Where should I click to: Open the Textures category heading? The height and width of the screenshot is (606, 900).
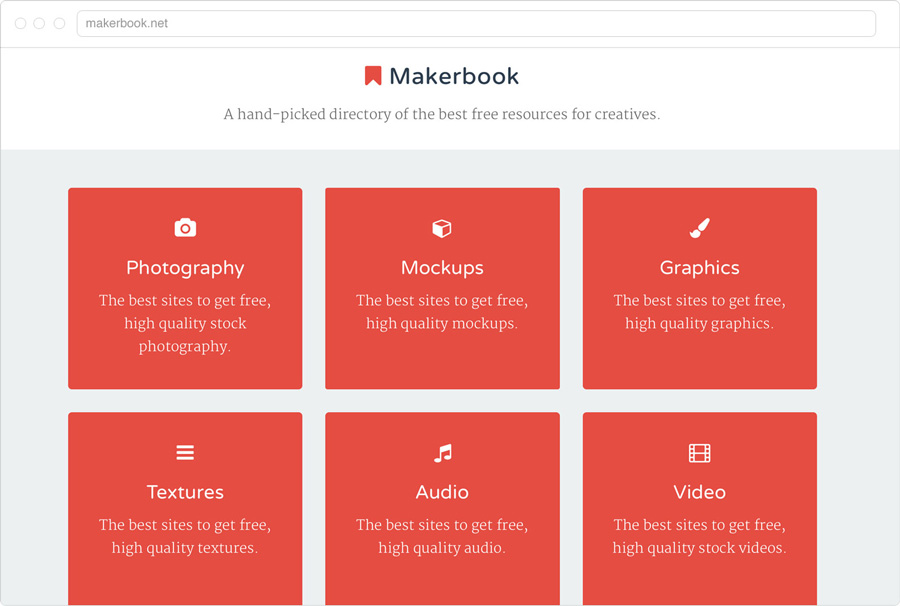pyautogui.click(x=185, y=492)
